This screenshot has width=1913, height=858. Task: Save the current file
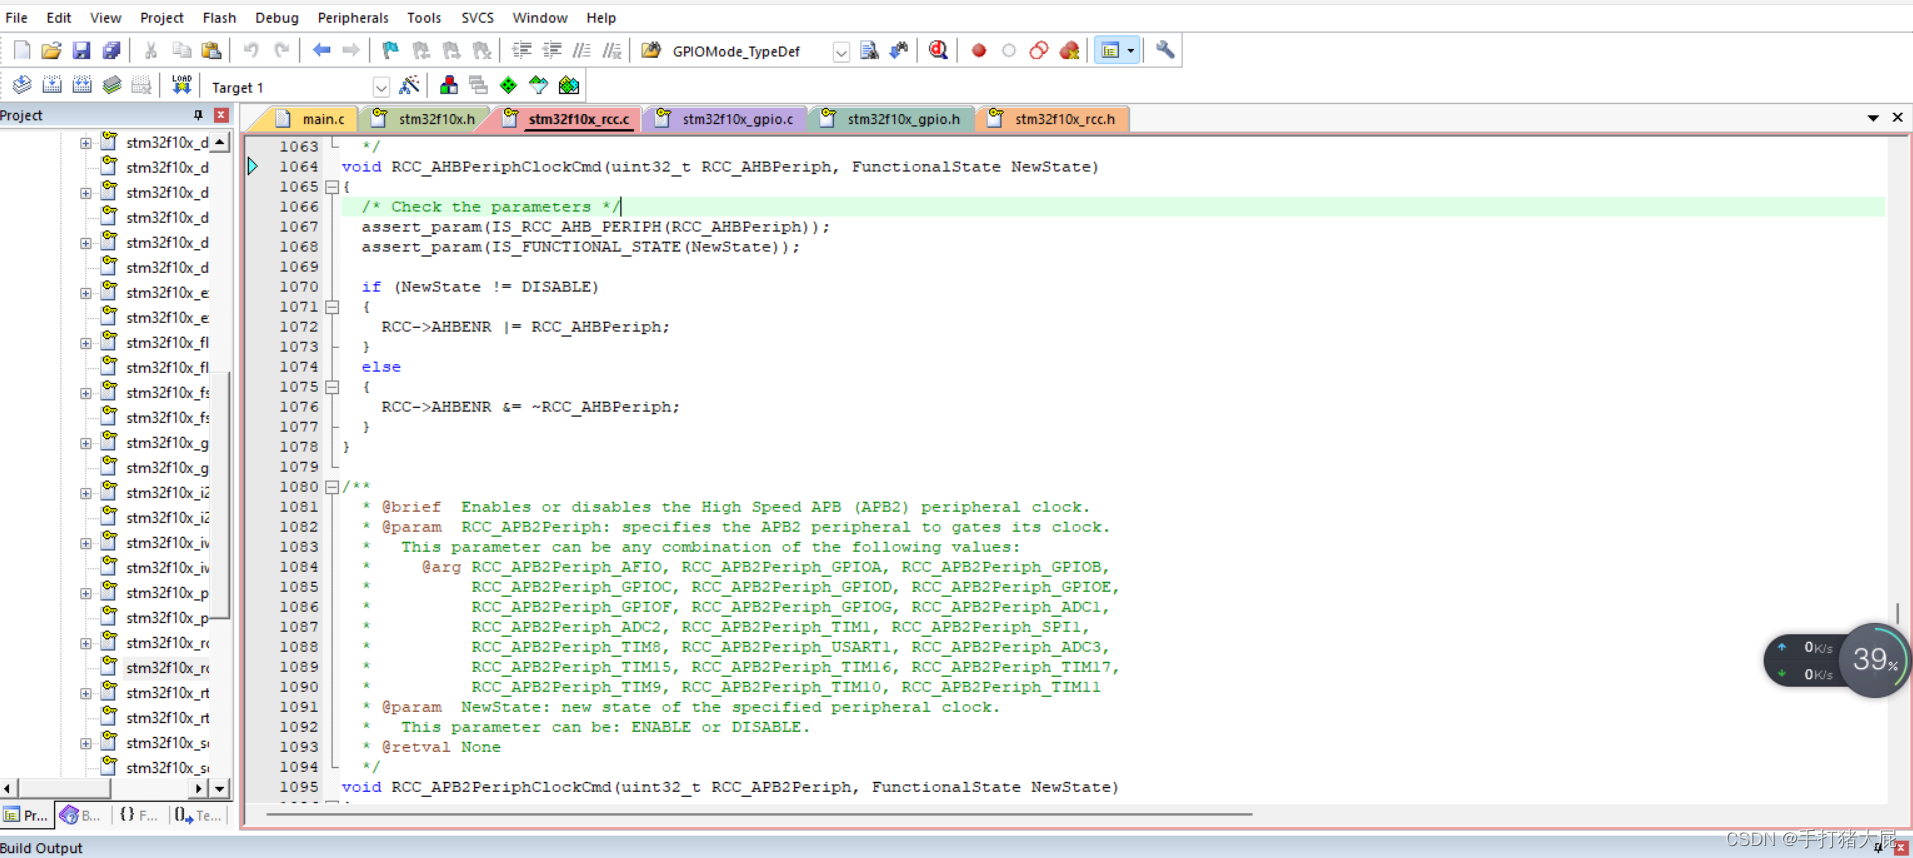[x=82, y=50]
